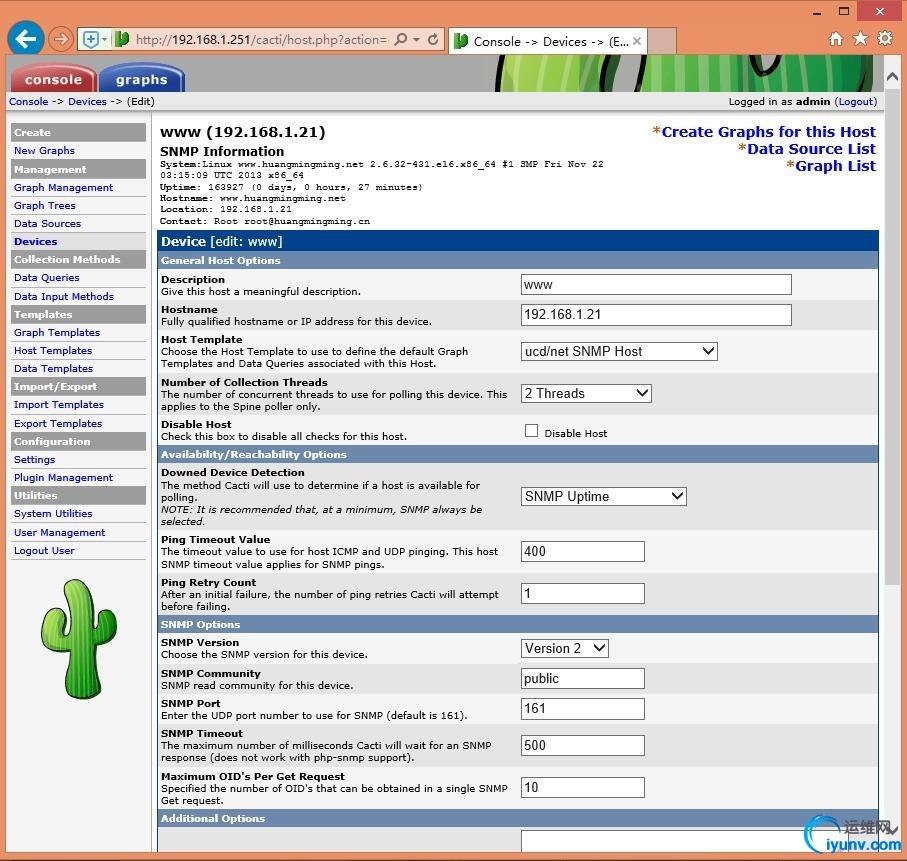Open Graph Templates in sidebar
907x861 pixels.
pyautogui.click(x=57, y=333)
